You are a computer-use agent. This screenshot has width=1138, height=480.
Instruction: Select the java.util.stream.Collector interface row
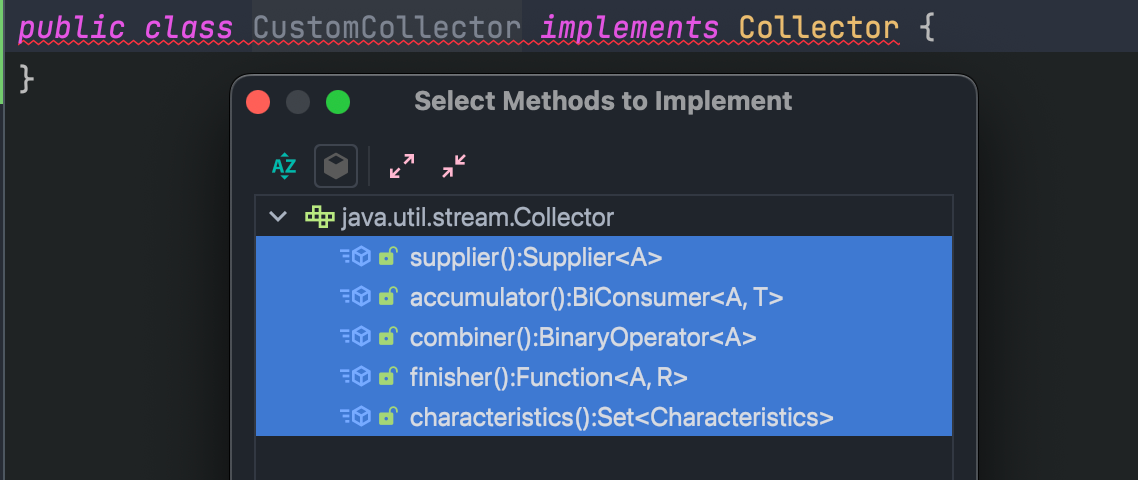click(603, 216)
